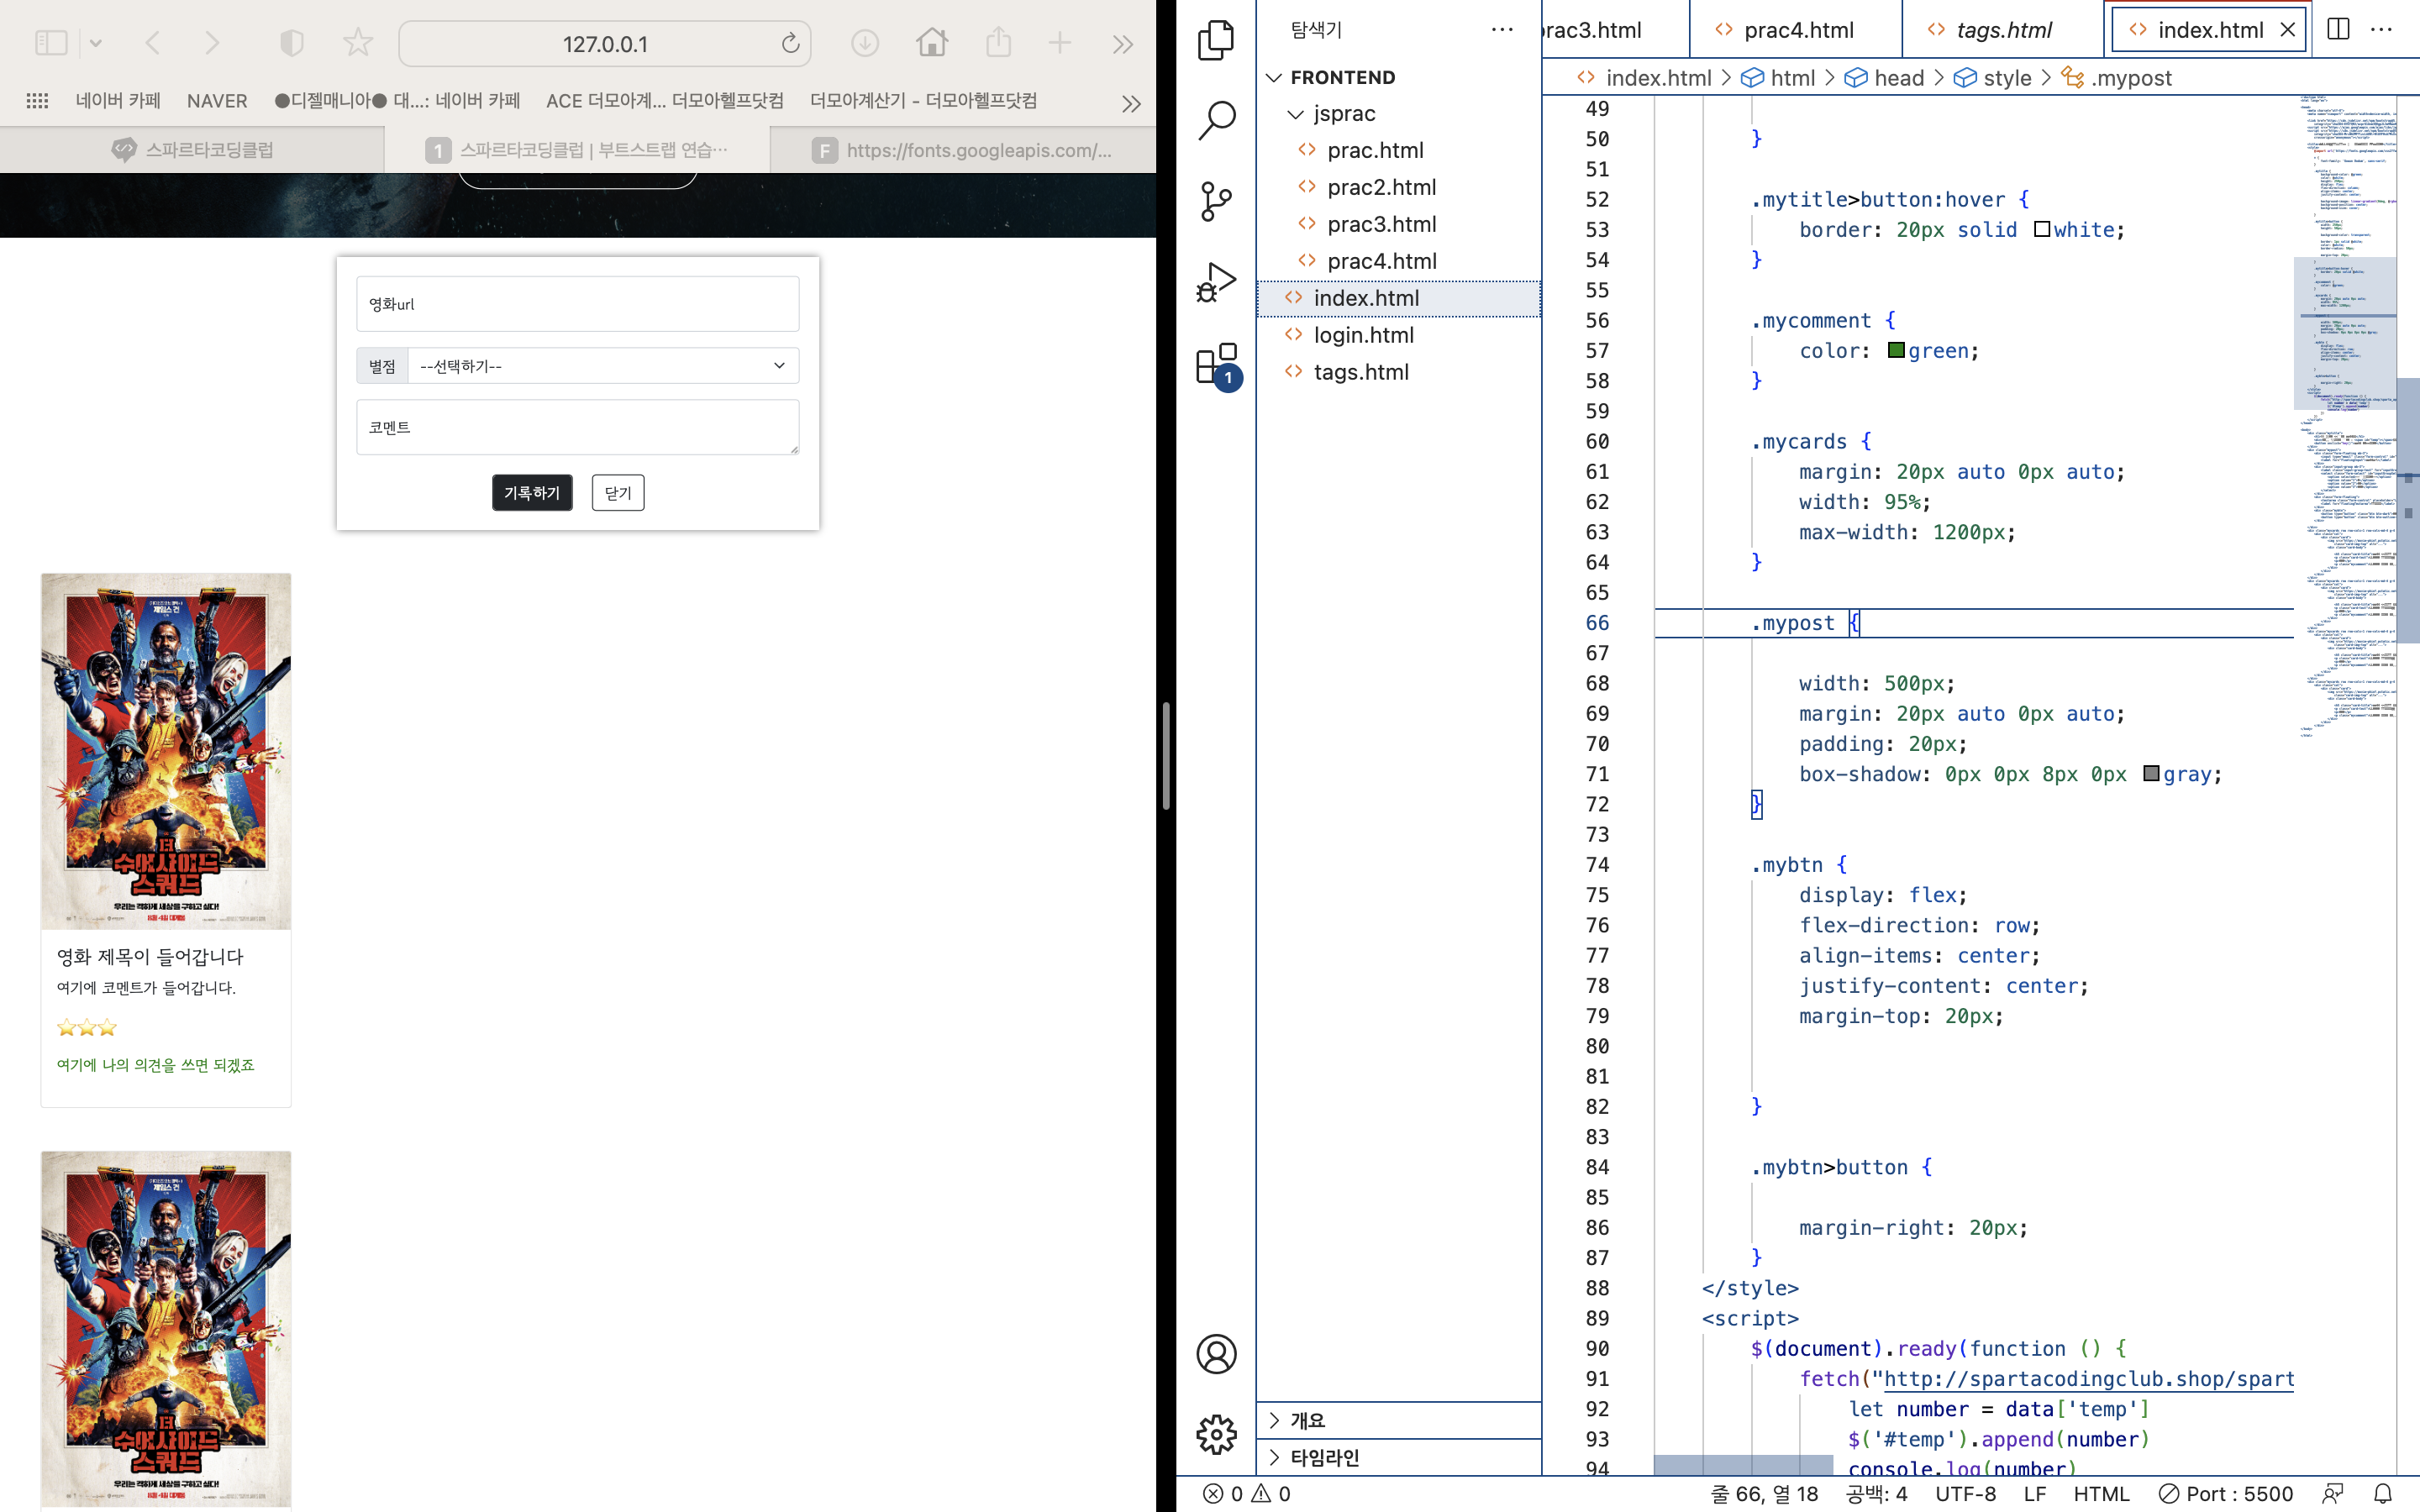Open Safari privacy report shield

(291, 43)
